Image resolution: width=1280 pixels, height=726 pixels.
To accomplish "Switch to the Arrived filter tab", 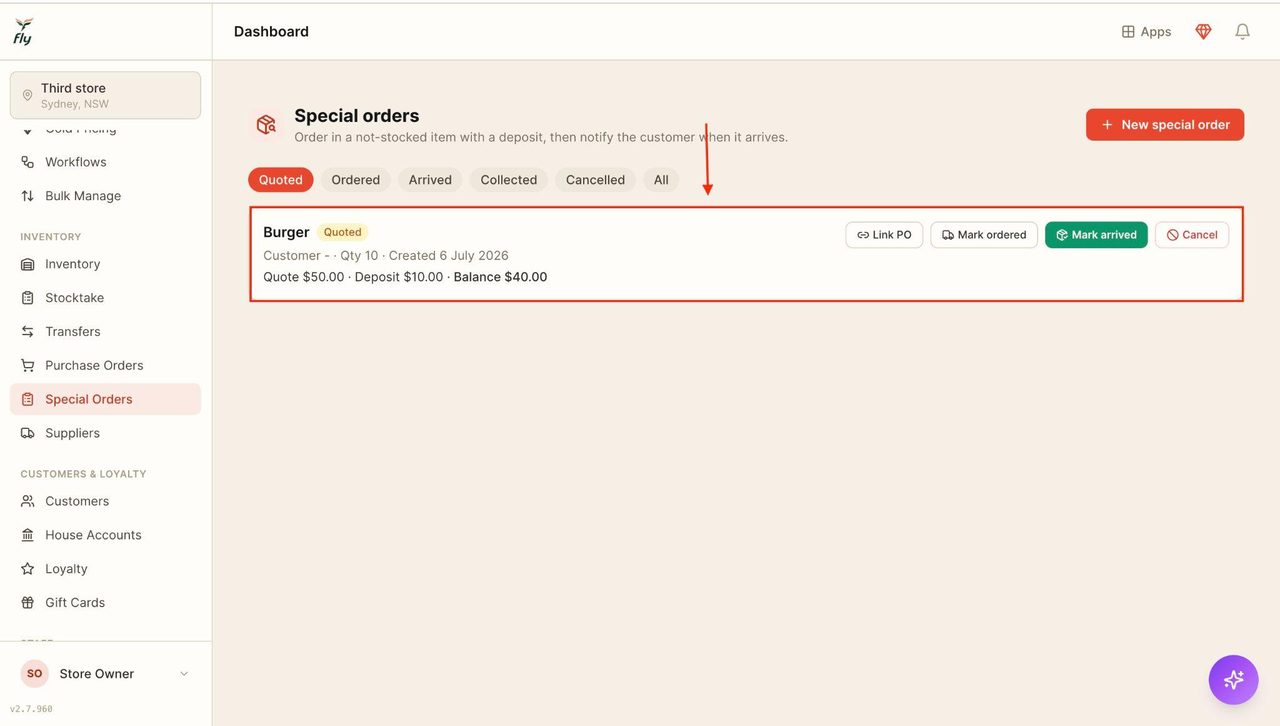I will pos(430,180).
